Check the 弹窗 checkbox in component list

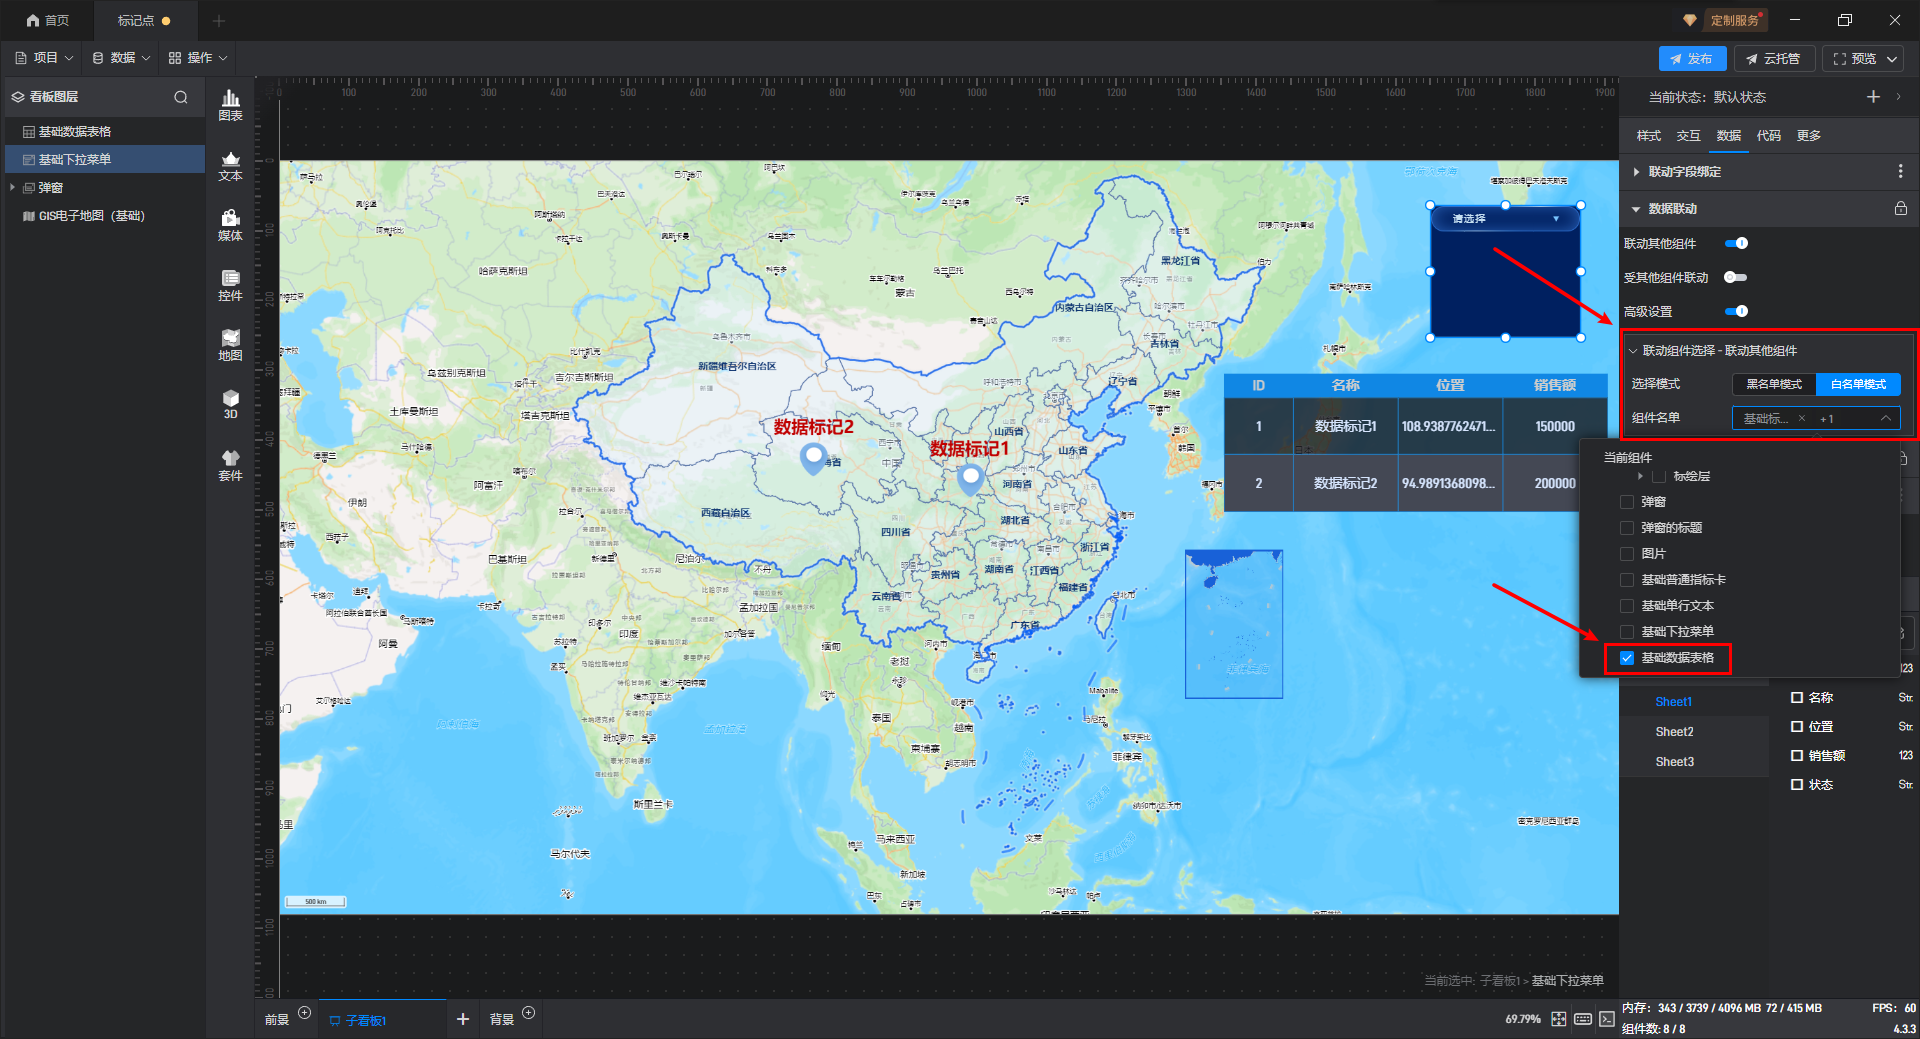coord(1627,502)
